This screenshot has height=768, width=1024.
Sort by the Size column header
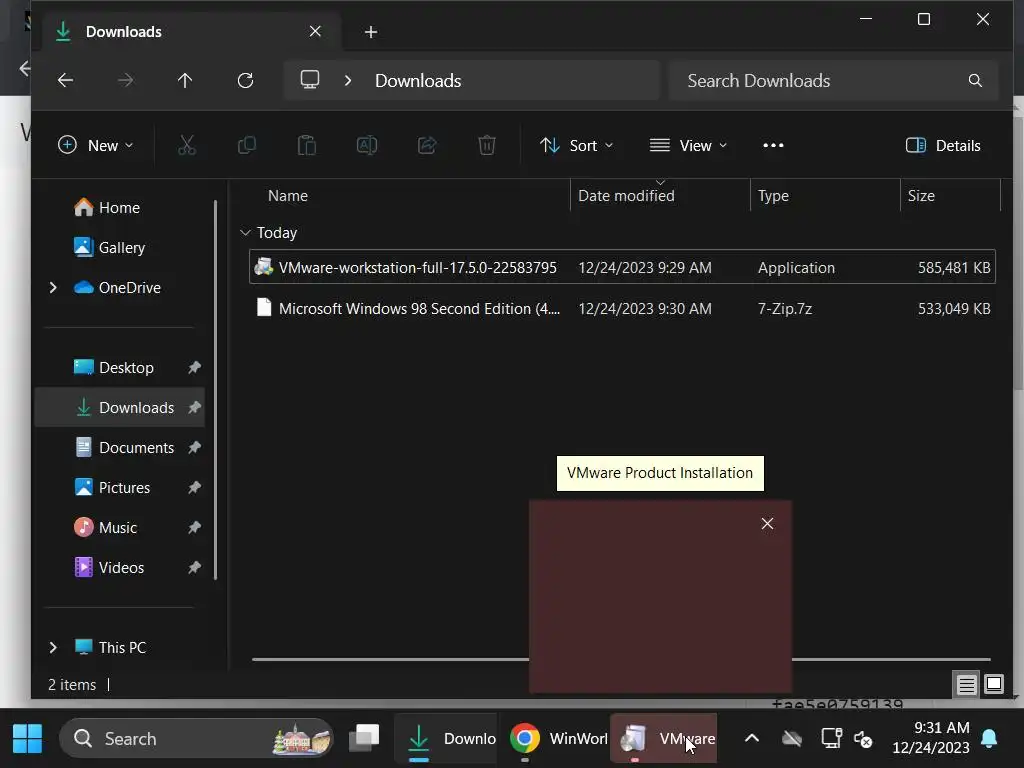tap(921, 195)
